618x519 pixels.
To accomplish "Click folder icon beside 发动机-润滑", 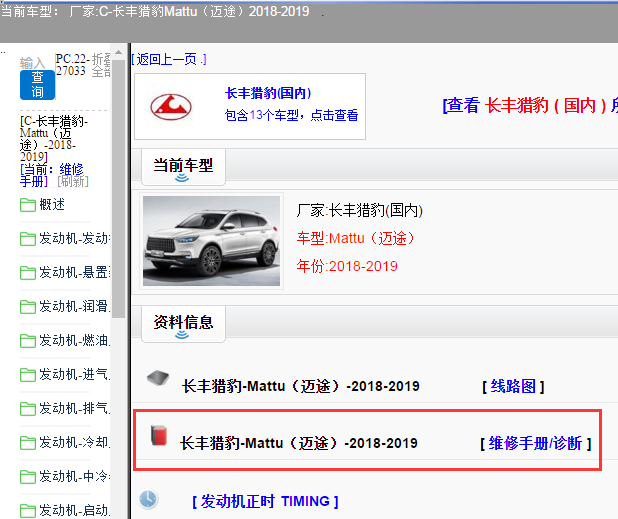I will coord(28,307).
